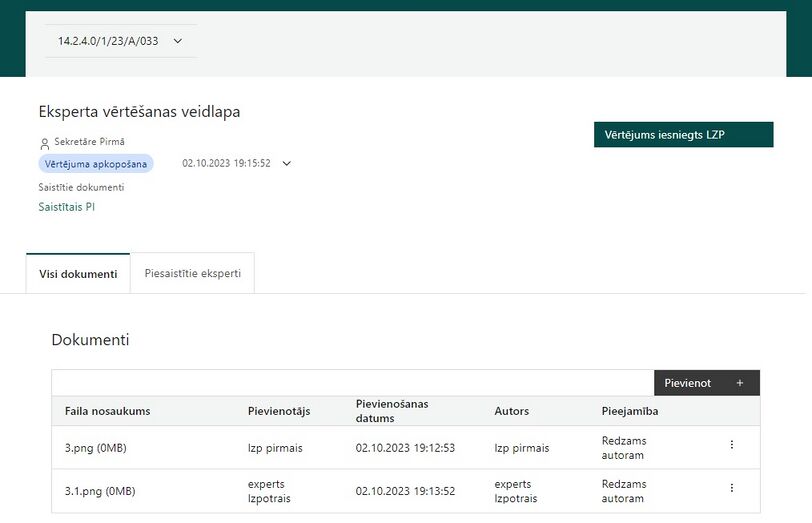
Task: Click the Autors column header
Action: (512, 411)
